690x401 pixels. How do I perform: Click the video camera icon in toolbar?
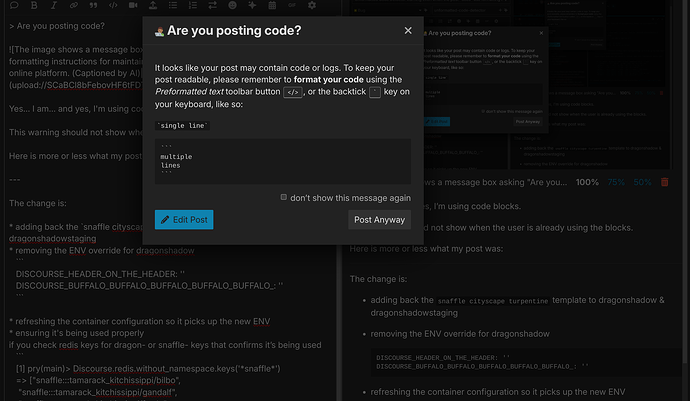point(133,5)
